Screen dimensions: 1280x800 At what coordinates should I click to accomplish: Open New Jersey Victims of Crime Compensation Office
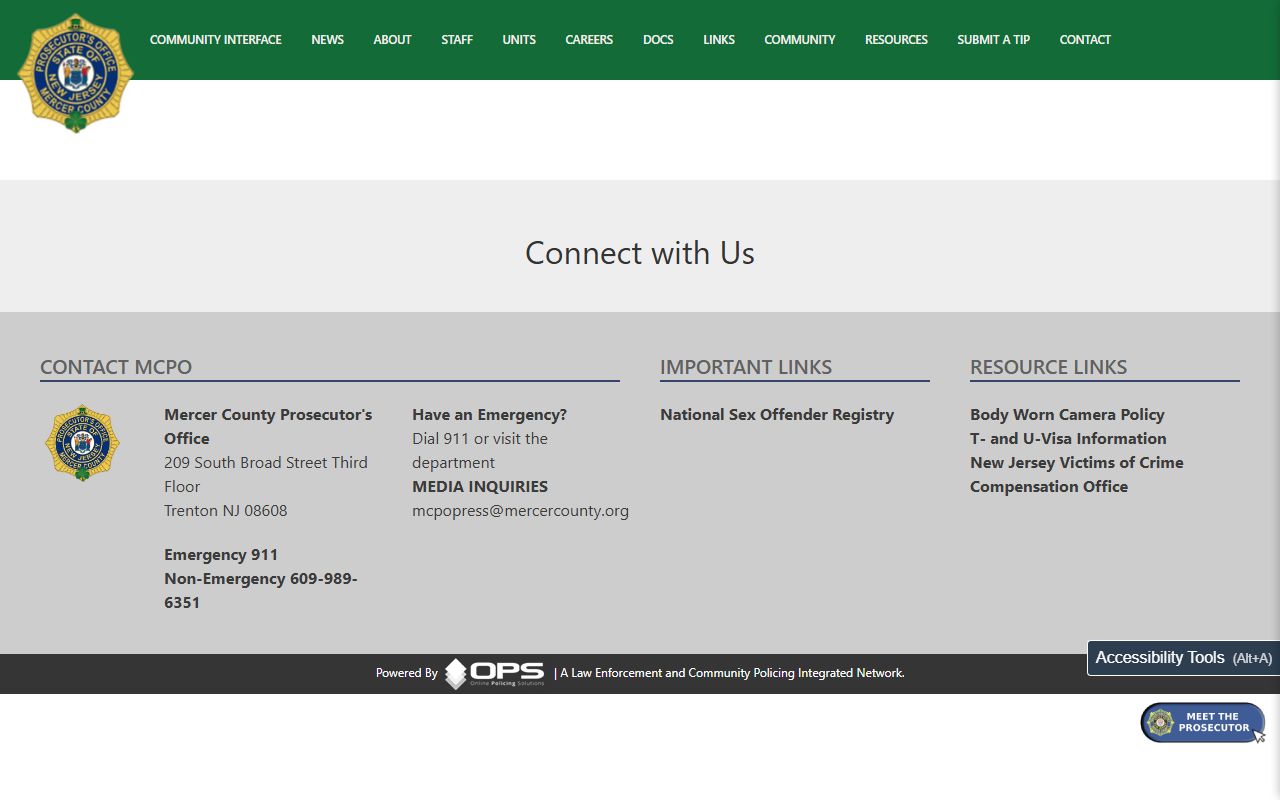(x=1077, y=475)
